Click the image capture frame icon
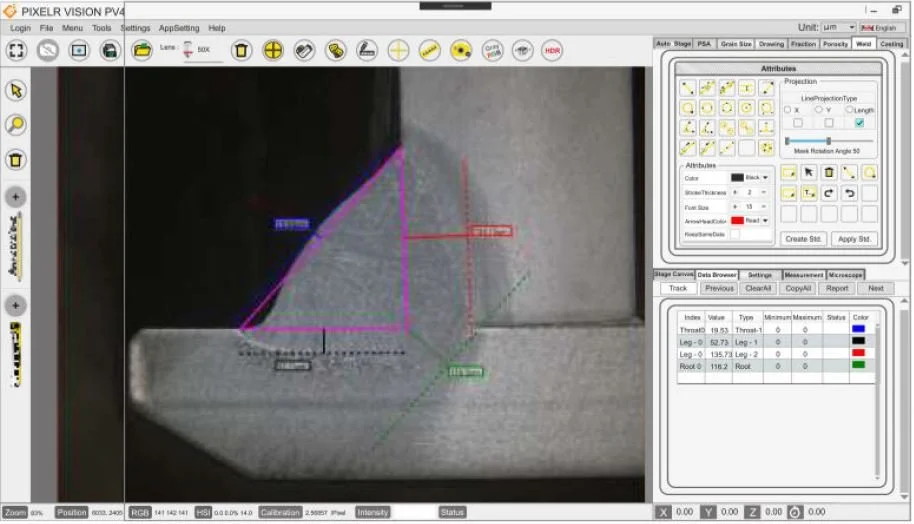 click(x=79, y=51)
